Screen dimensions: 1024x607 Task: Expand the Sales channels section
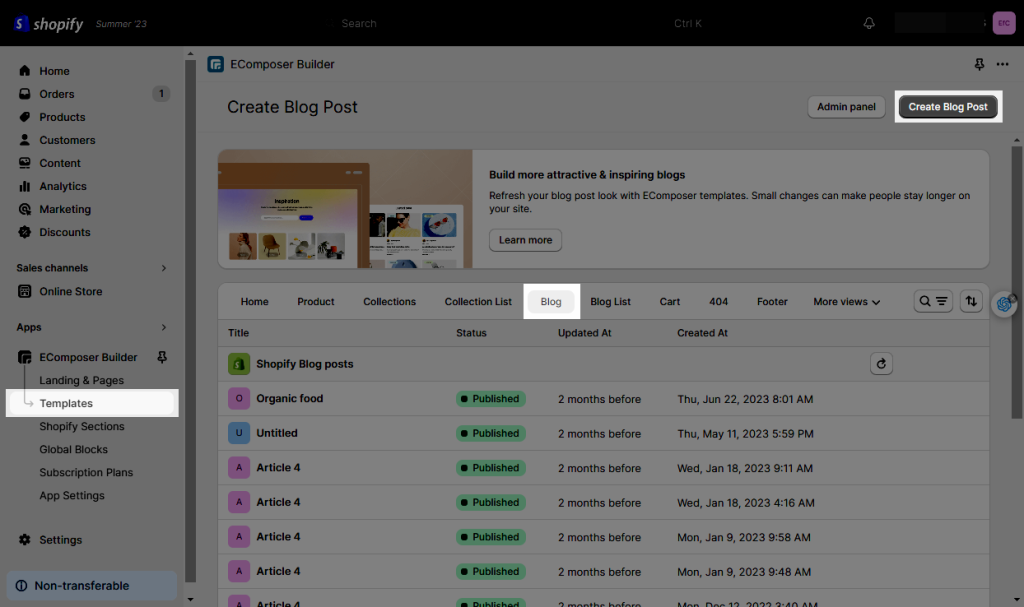click(163, 268)
